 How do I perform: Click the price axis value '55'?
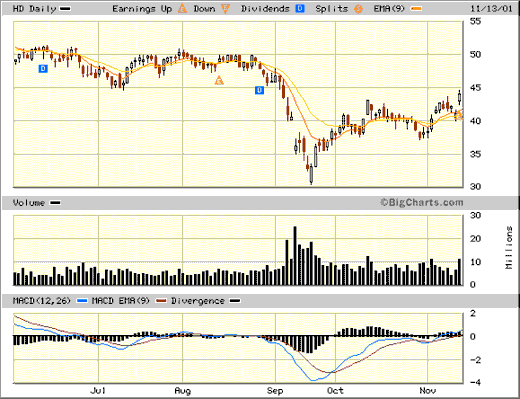[475, 21]
